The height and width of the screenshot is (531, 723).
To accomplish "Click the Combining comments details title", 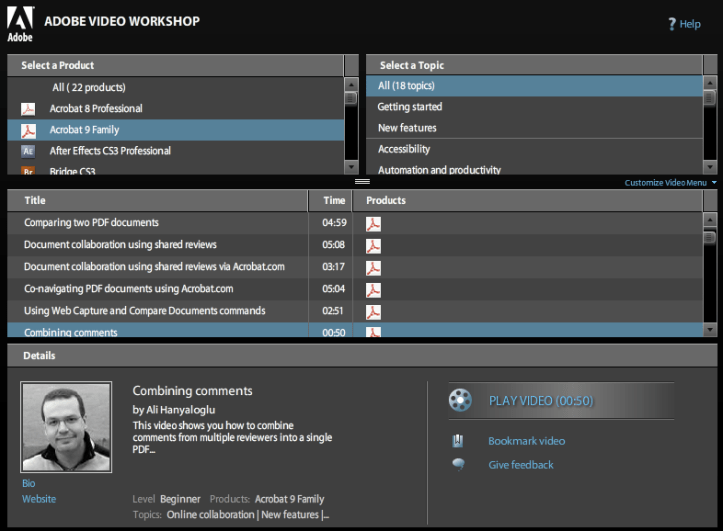I will click(192, 391).
